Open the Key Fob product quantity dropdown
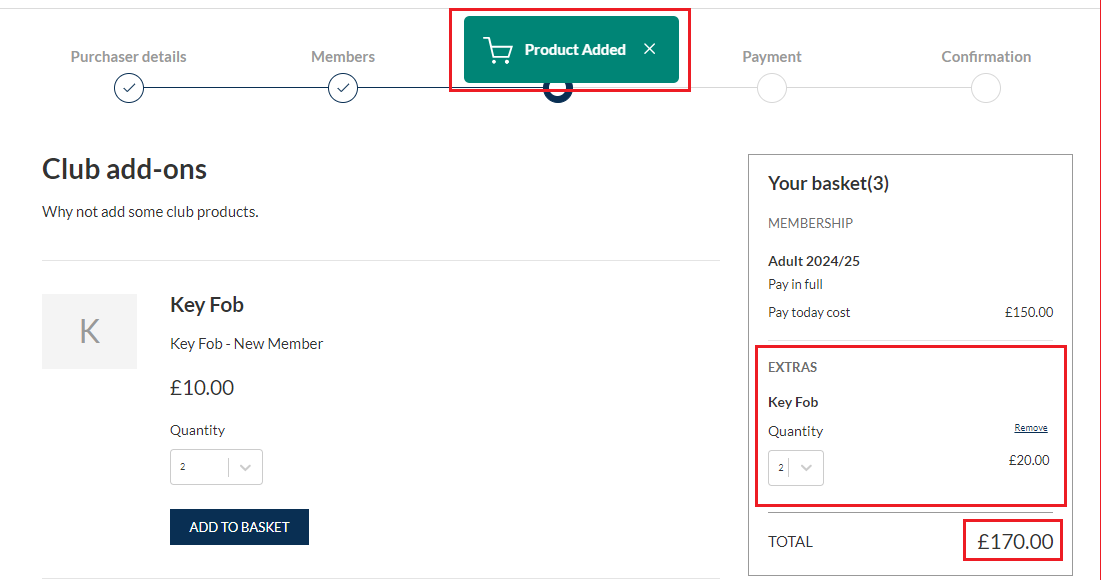This screenshot has height=580, width=1101. click(216, 467)
